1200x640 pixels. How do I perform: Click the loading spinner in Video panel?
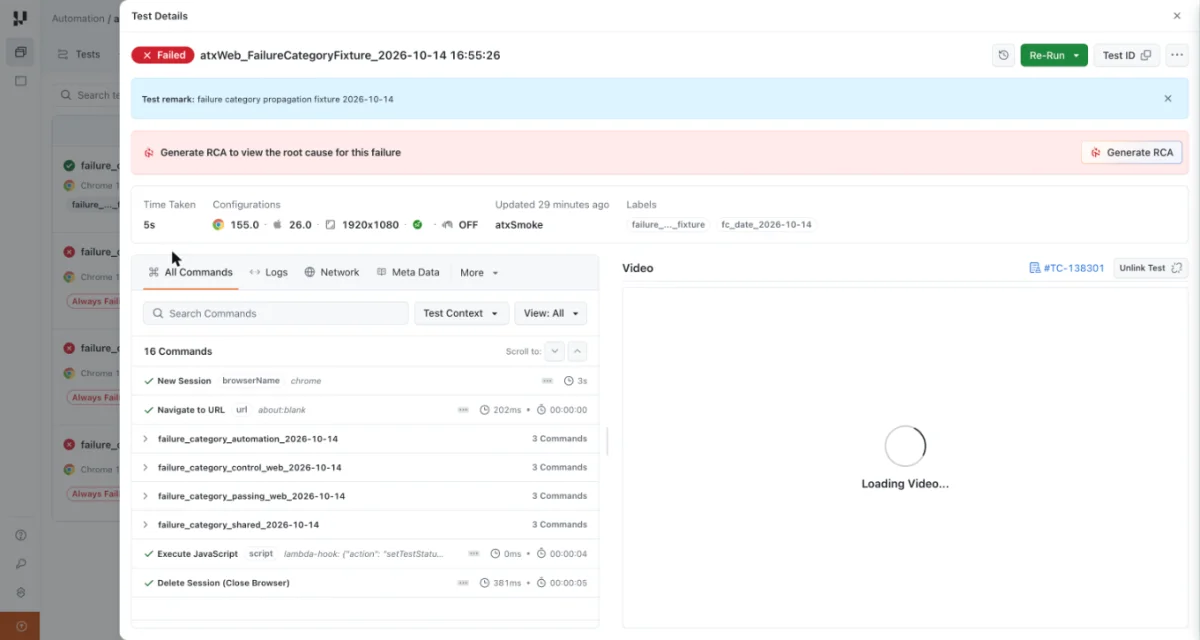click(x=905, y=446)
